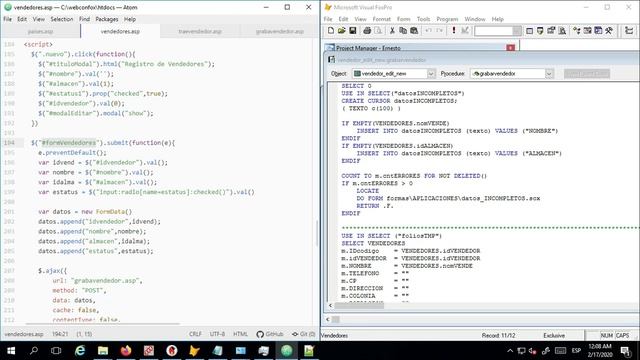Click the Copy icon in FoxPro toolbar
The width and height of the screenshot is (640, 360).
[x=403, y=31]
